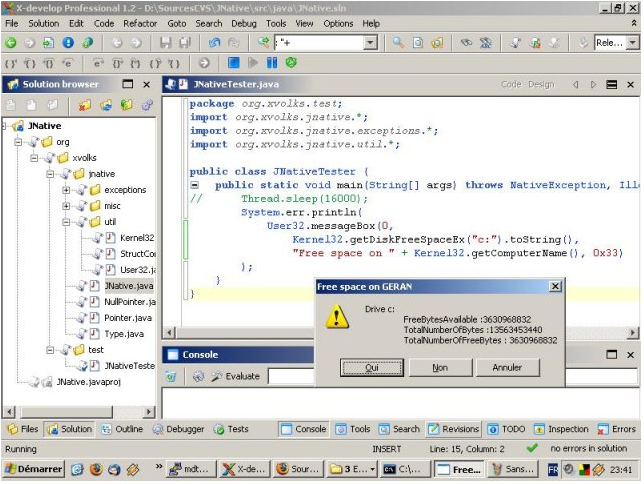Screen dimensions: 644x484
Task: Click the blue info circle toolbar icon
Action: (x=68, y=42)
